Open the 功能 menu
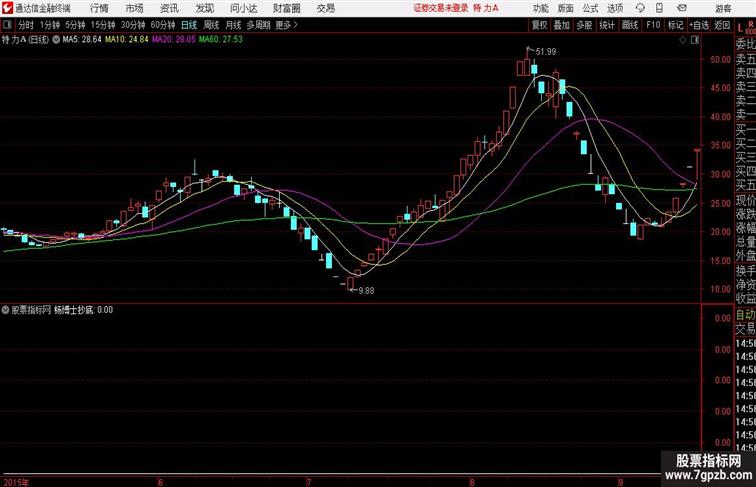This screenshot has height=487, width=756. [x=540, y=8]
